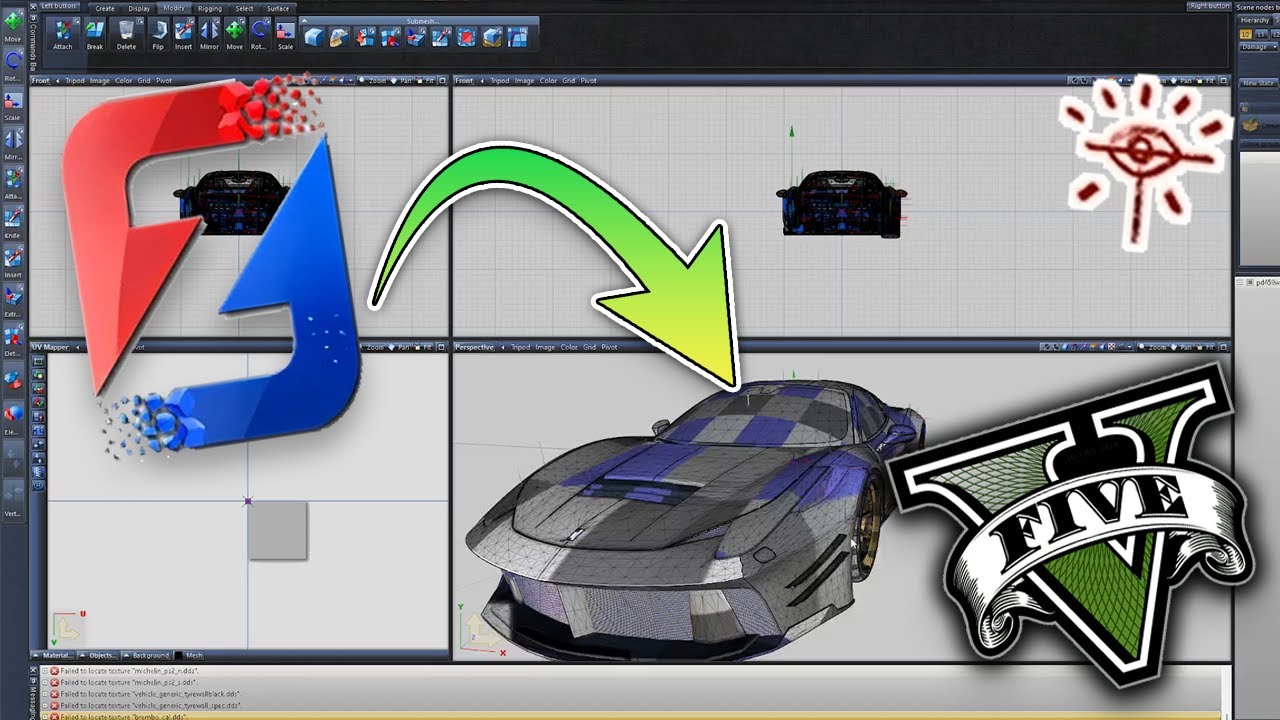Switch to the Surface ribbon tab
The width and height of the screenshot is (1280, 720).
point(278,8)
